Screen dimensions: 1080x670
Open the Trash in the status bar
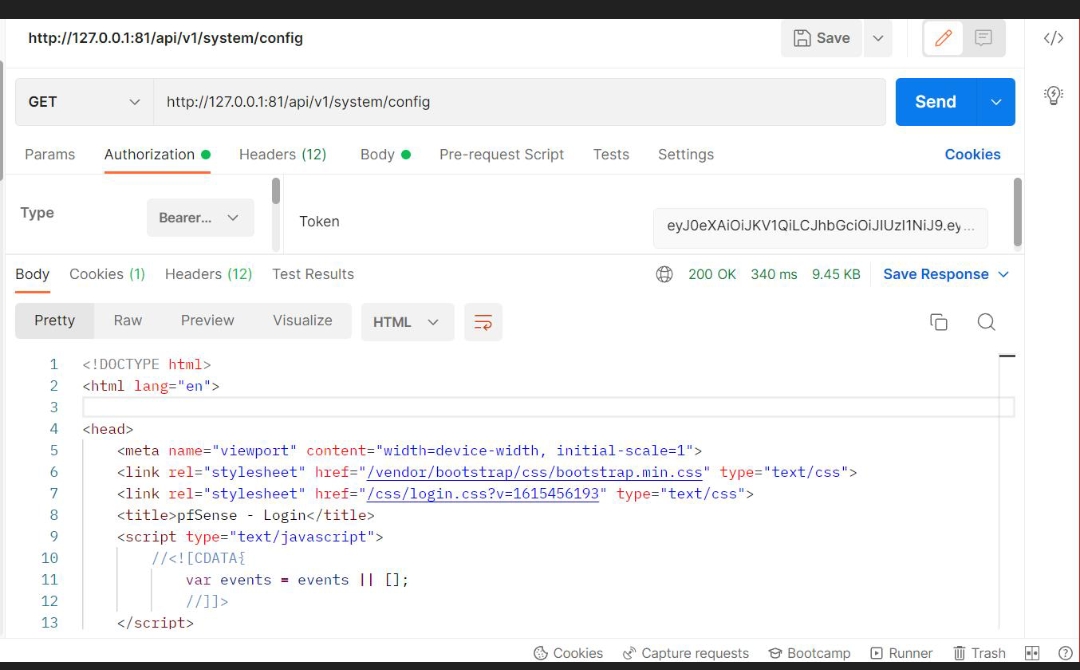coord(979,653)
